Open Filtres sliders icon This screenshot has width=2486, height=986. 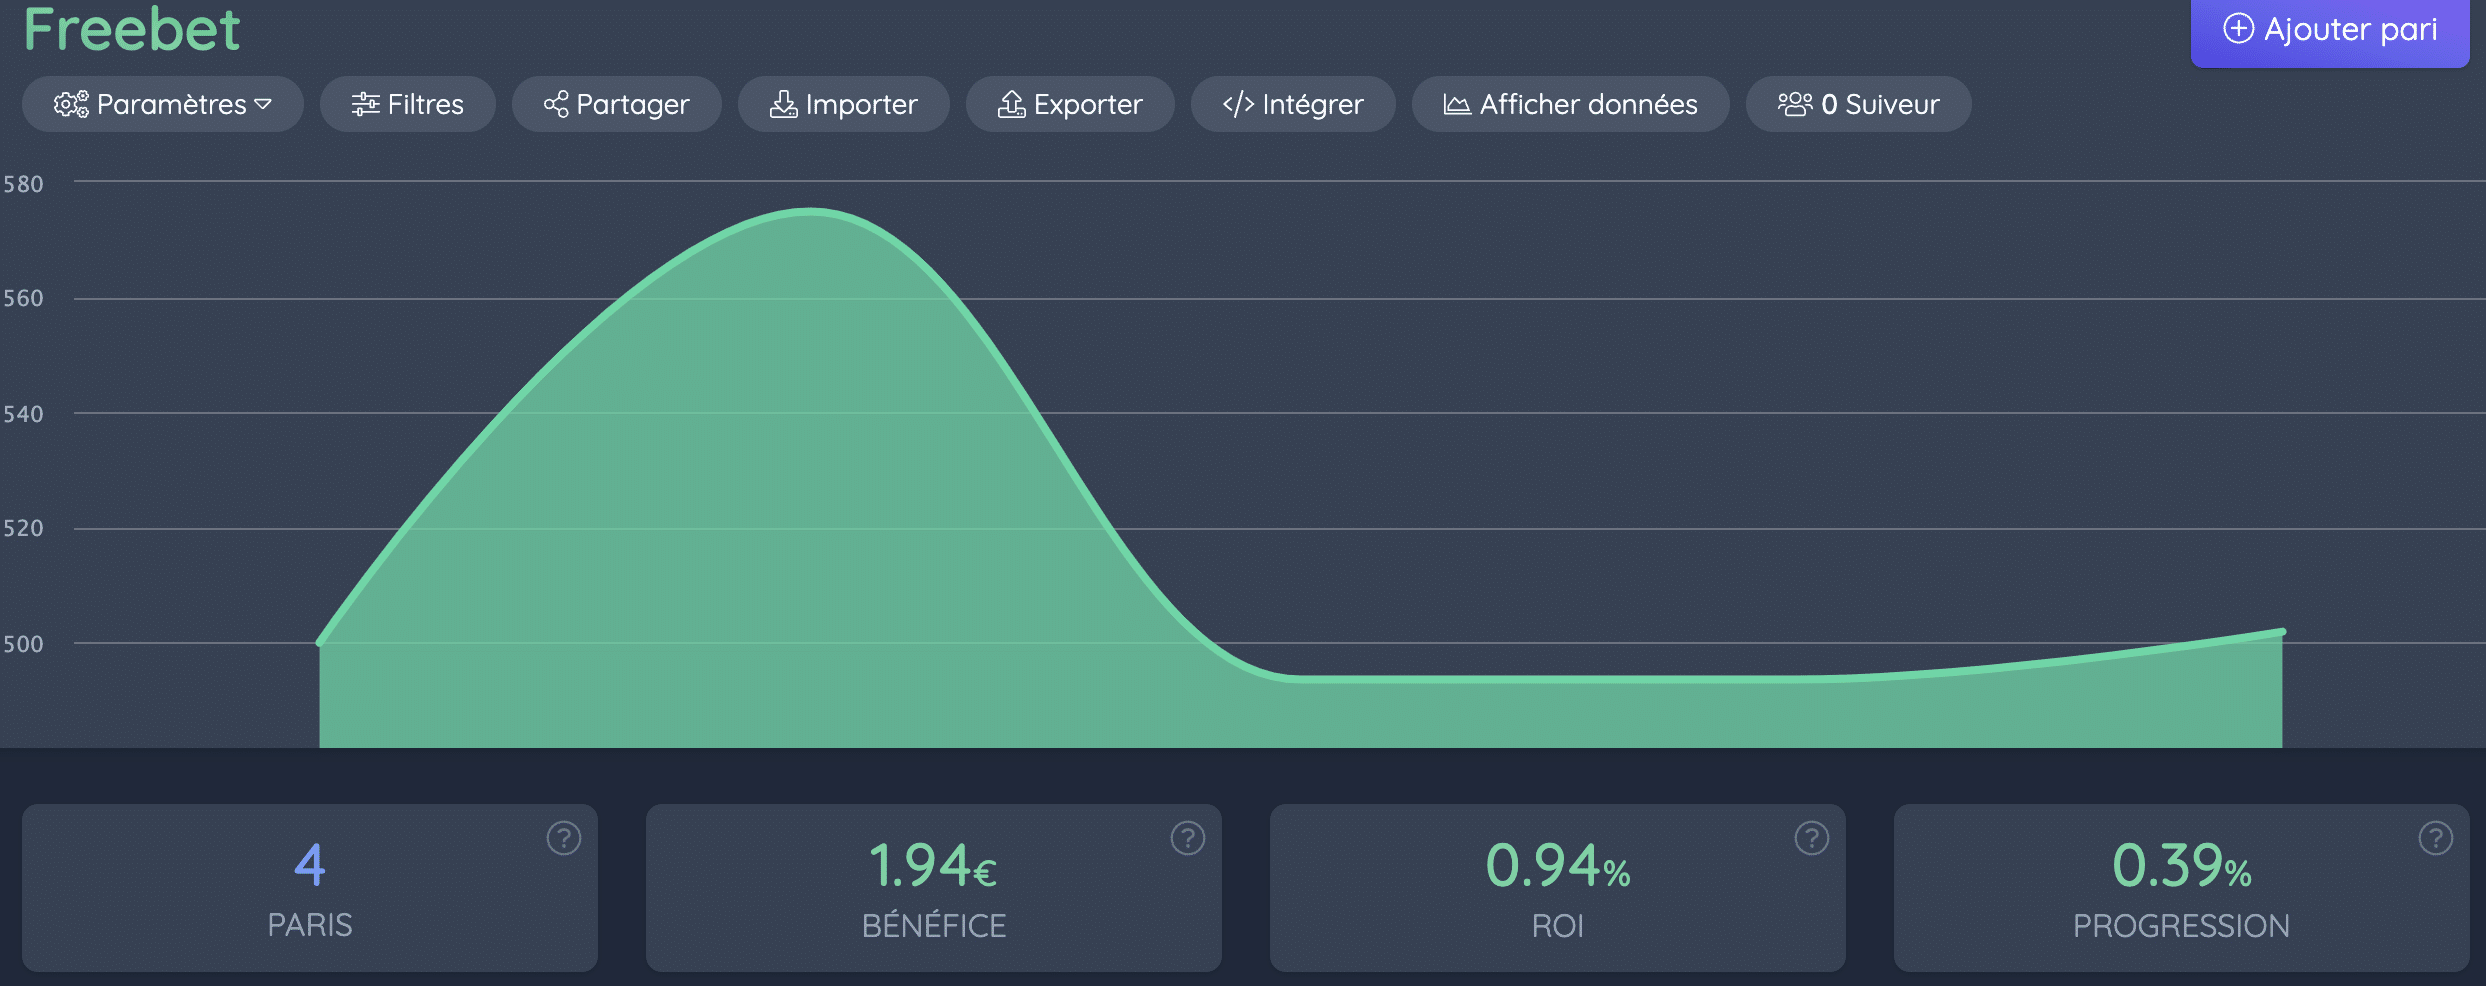point(365,104)
